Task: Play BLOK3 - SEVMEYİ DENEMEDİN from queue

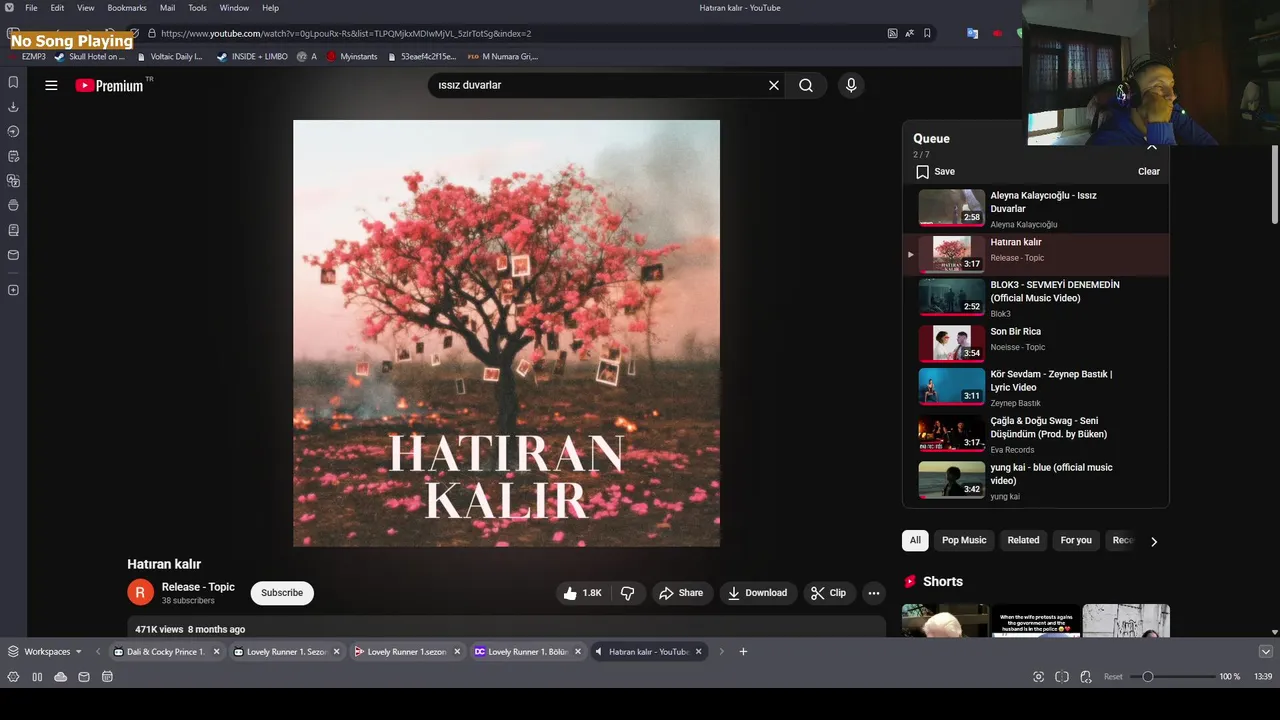Action: 1035,298
